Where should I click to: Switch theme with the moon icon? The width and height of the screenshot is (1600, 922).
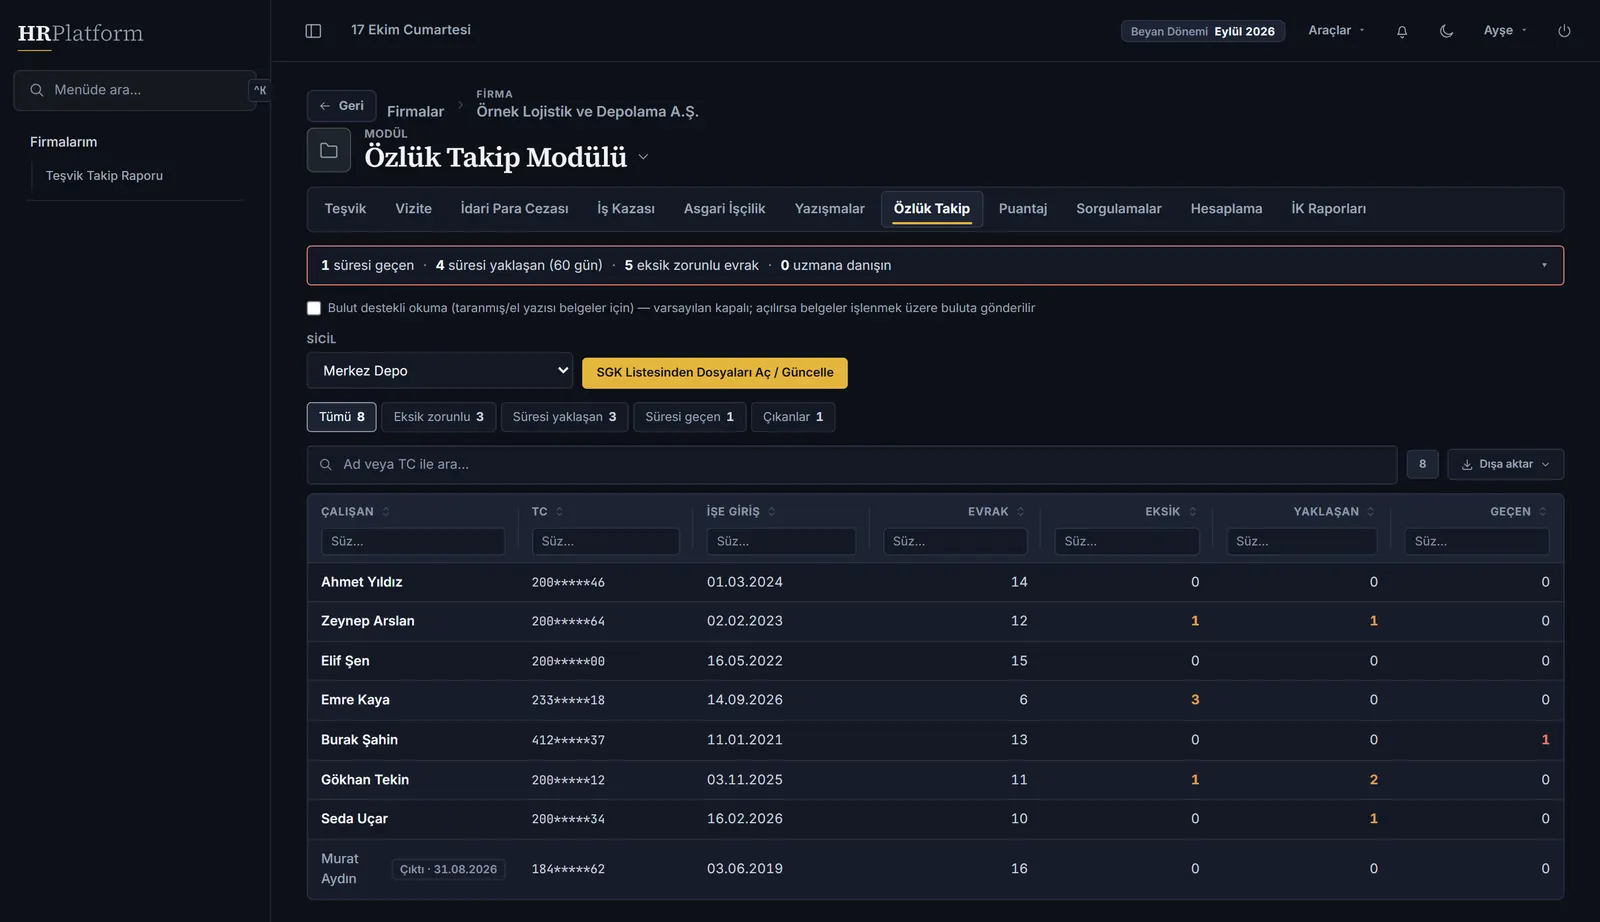tap(1446, 31)
